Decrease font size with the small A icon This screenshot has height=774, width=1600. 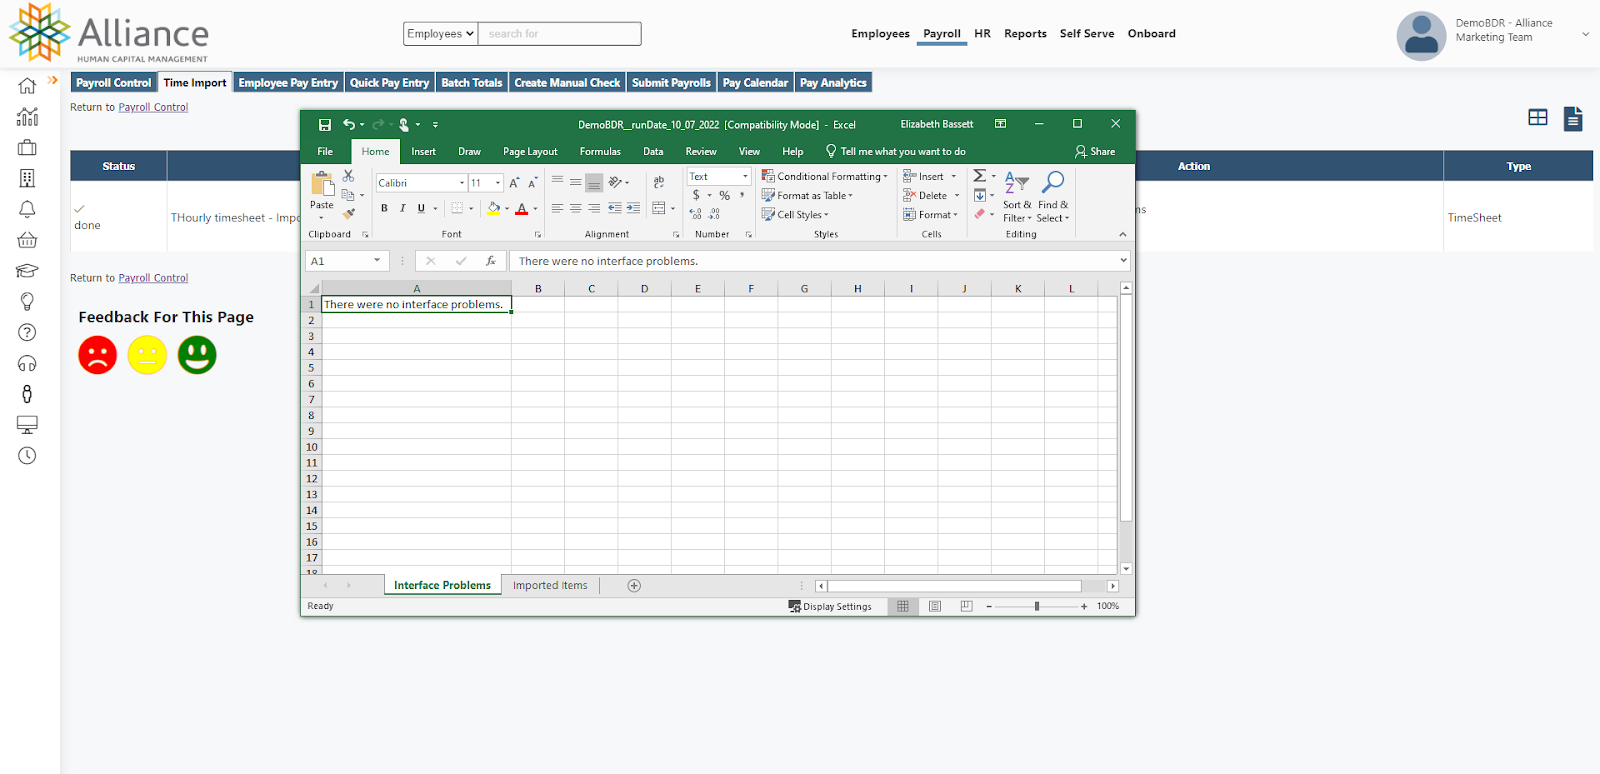[x=532, y=183]
